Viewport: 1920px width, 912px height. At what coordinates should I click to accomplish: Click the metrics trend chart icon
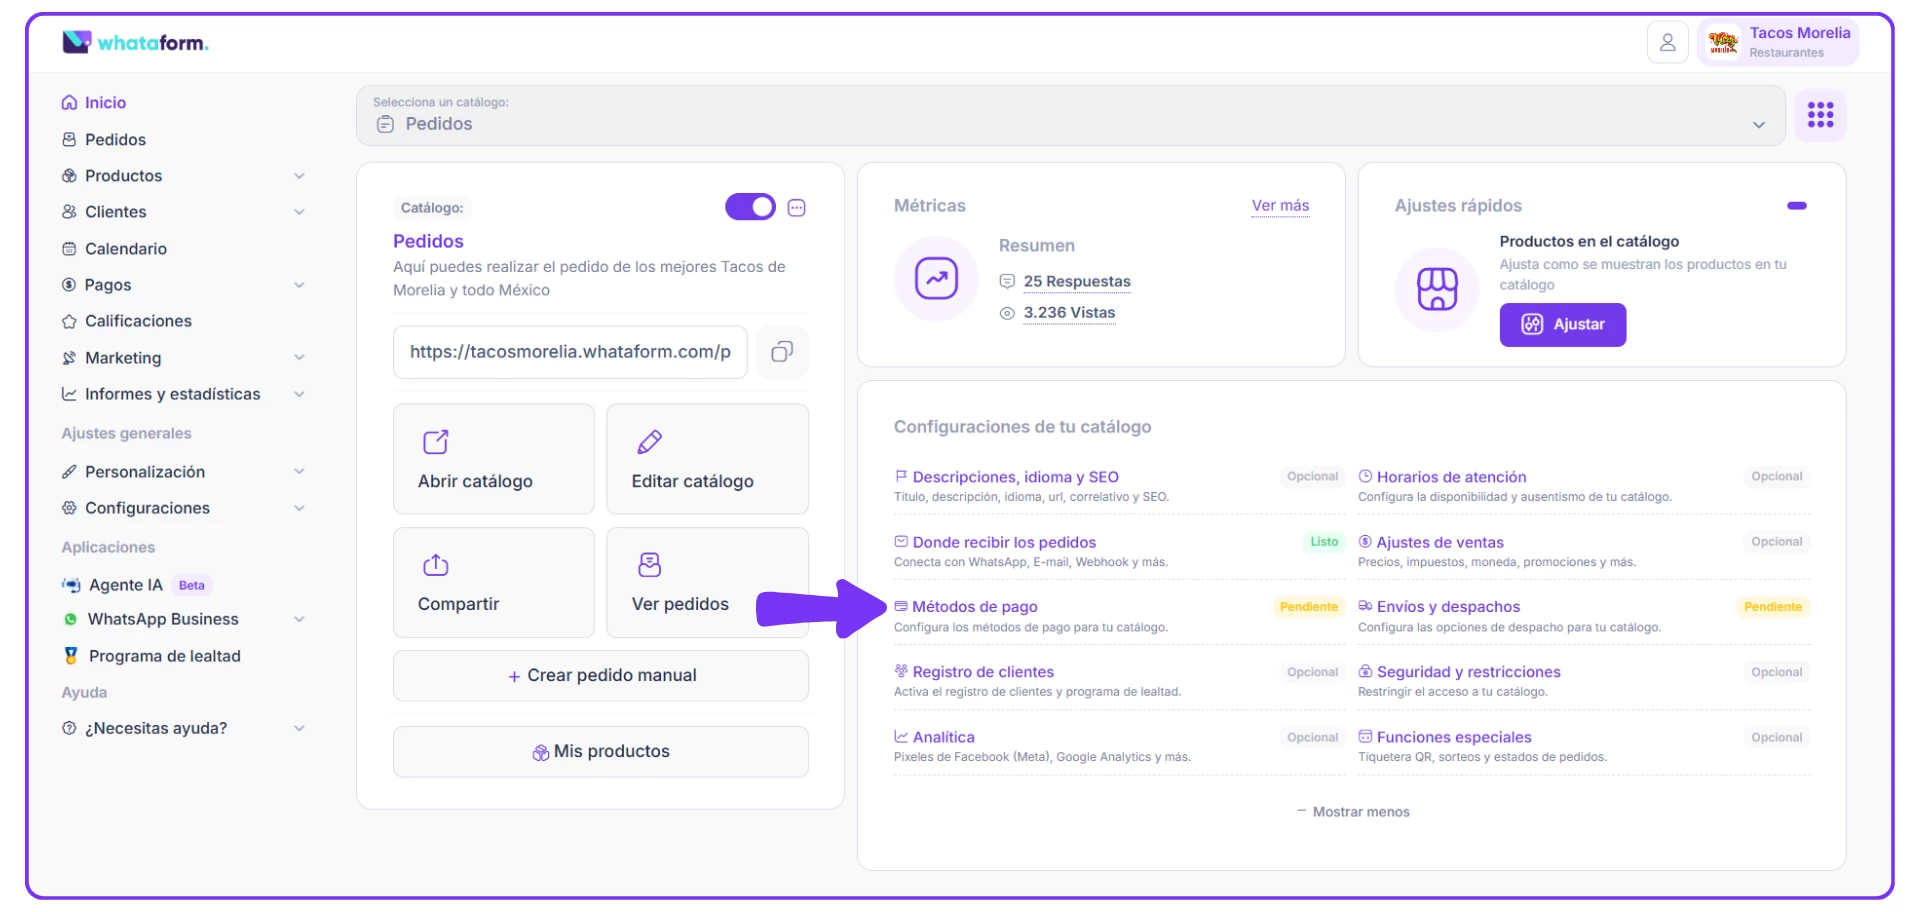pos(936,279)
